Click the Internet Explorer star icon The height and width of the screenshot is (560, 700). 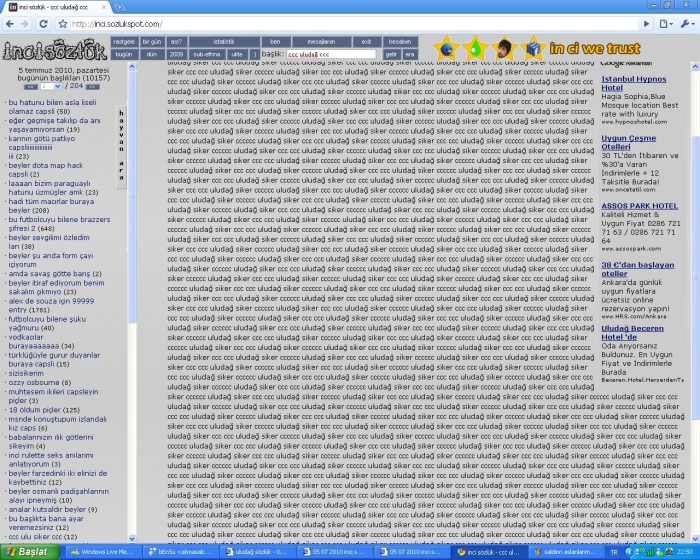pos(446,48)
